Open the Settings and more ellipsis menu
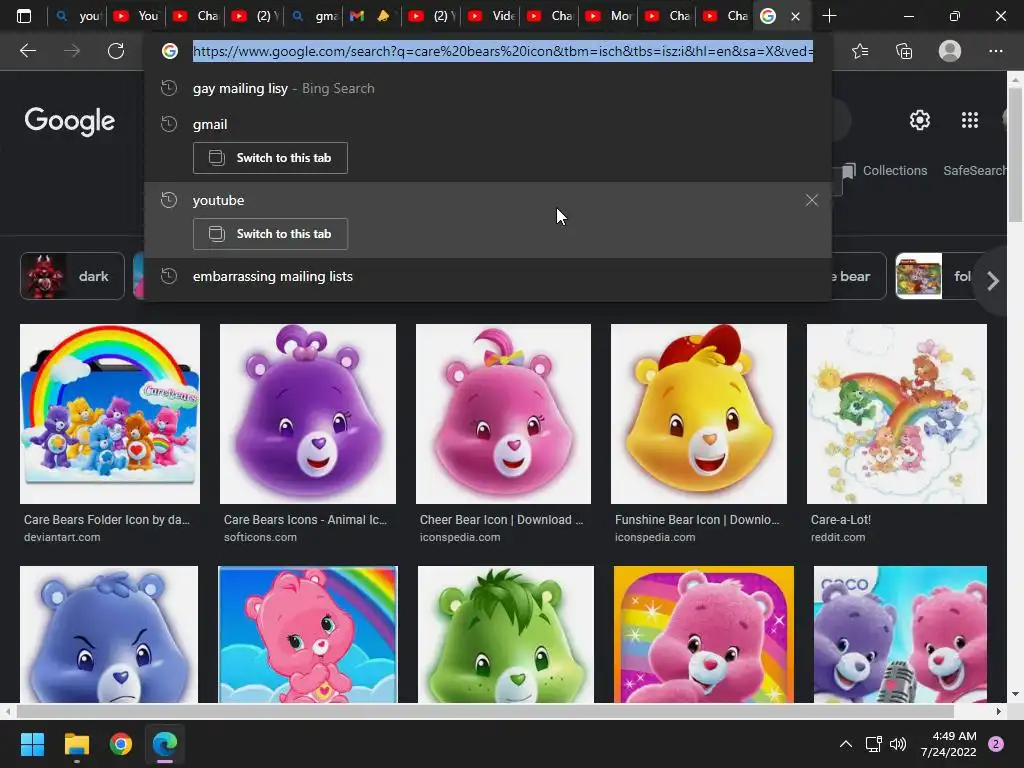 coord(995,51)
